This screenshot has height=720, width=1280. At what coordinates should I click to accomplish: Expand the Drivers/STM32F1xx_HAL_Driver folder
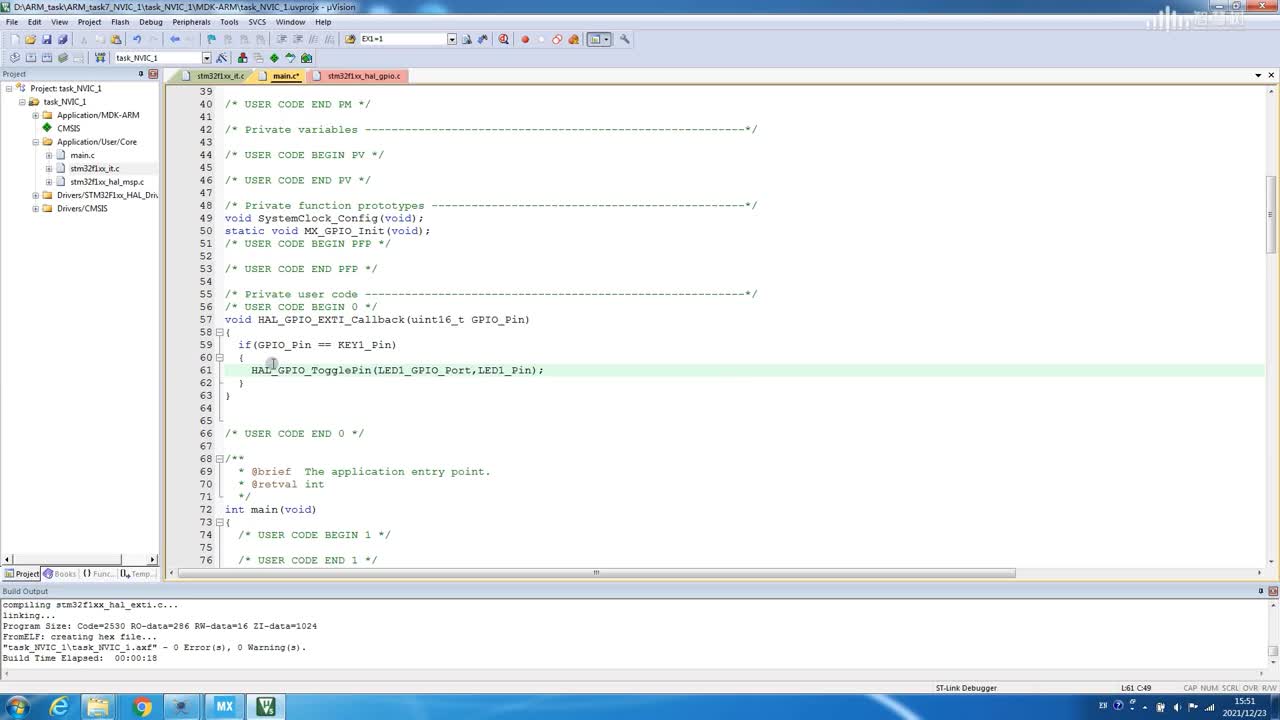(x=35, y=195)
